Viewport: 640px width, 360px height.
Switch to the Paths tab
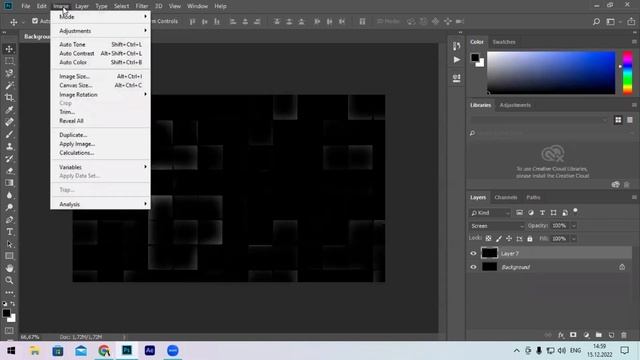[533, 198]
